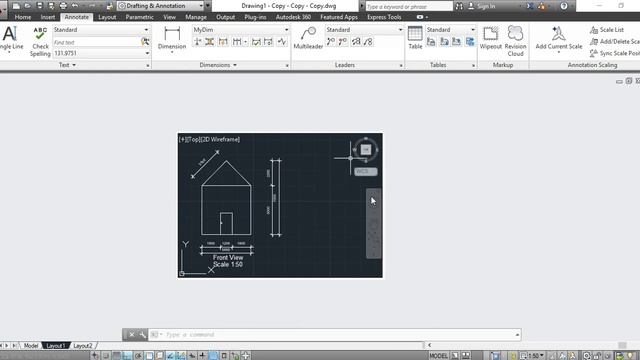Expand the Text panel title arrow

tap(74, 65)
